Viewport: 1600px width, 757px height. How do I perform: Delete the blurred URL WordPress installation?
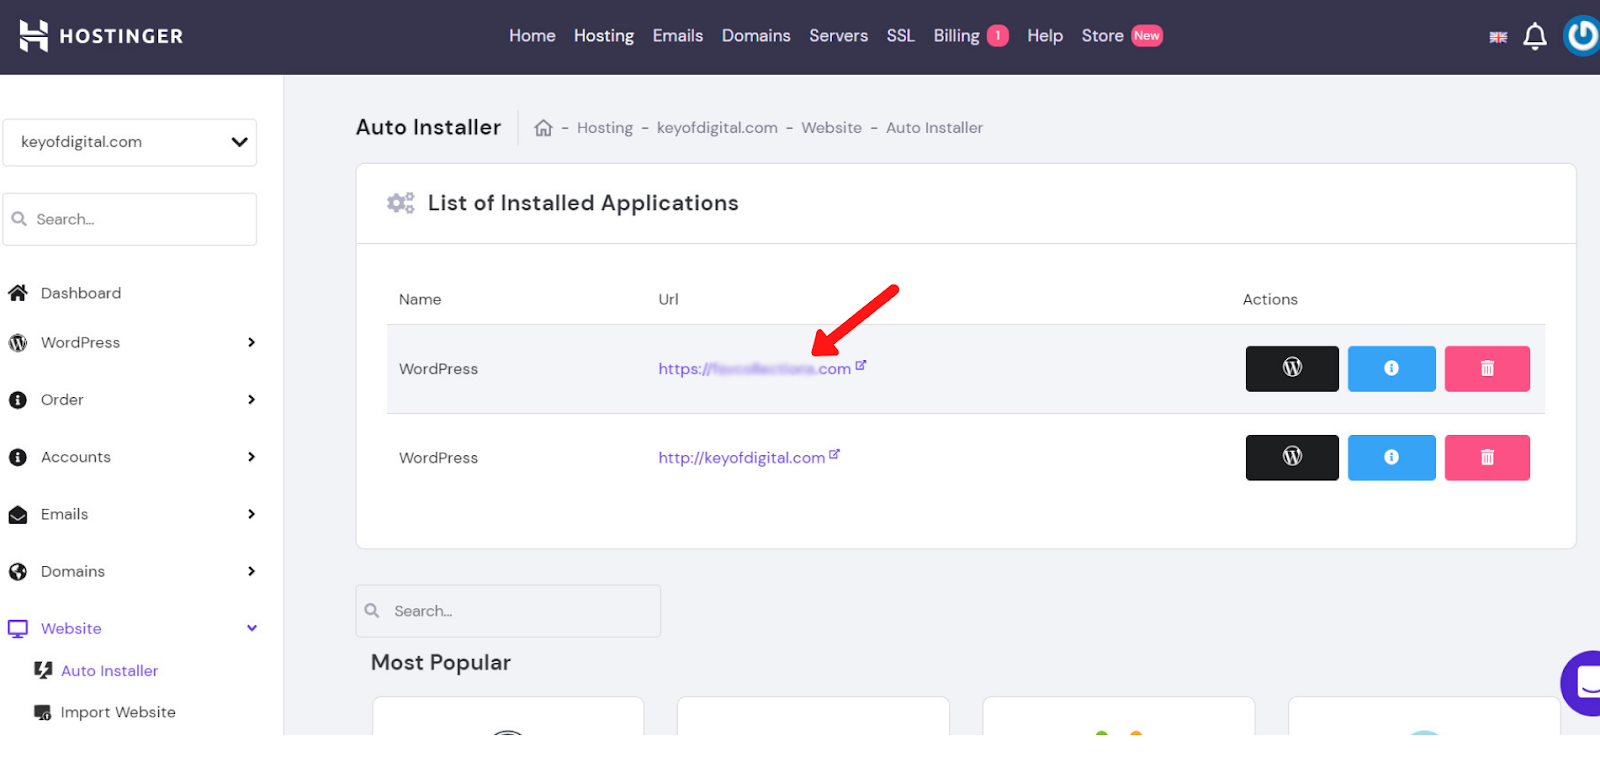pos(1487,368)
